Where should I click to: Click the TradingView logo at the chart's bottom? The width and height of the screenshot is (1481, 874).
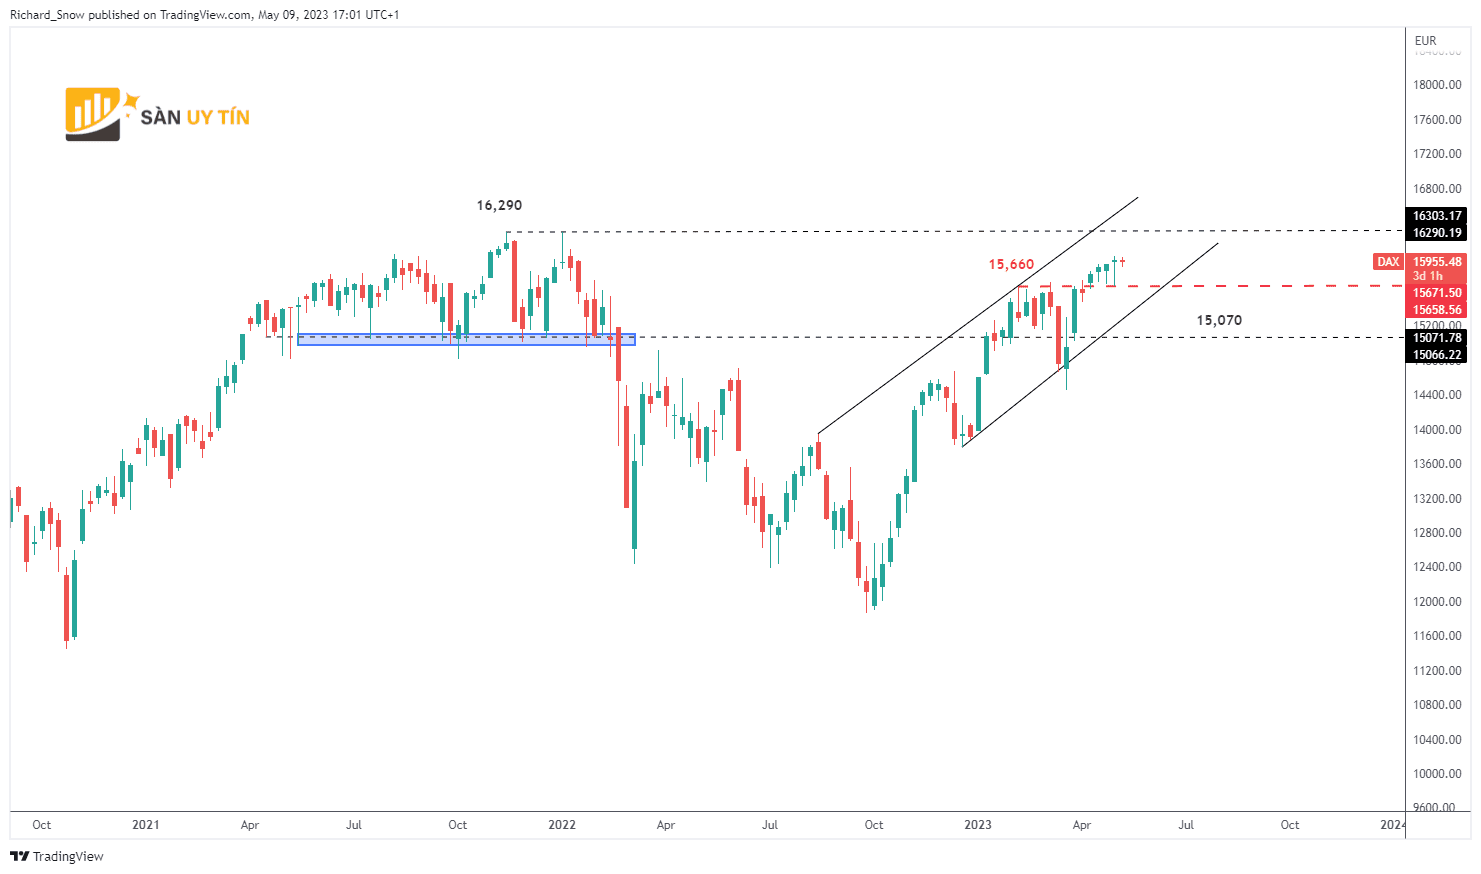[x=57, y=856]
